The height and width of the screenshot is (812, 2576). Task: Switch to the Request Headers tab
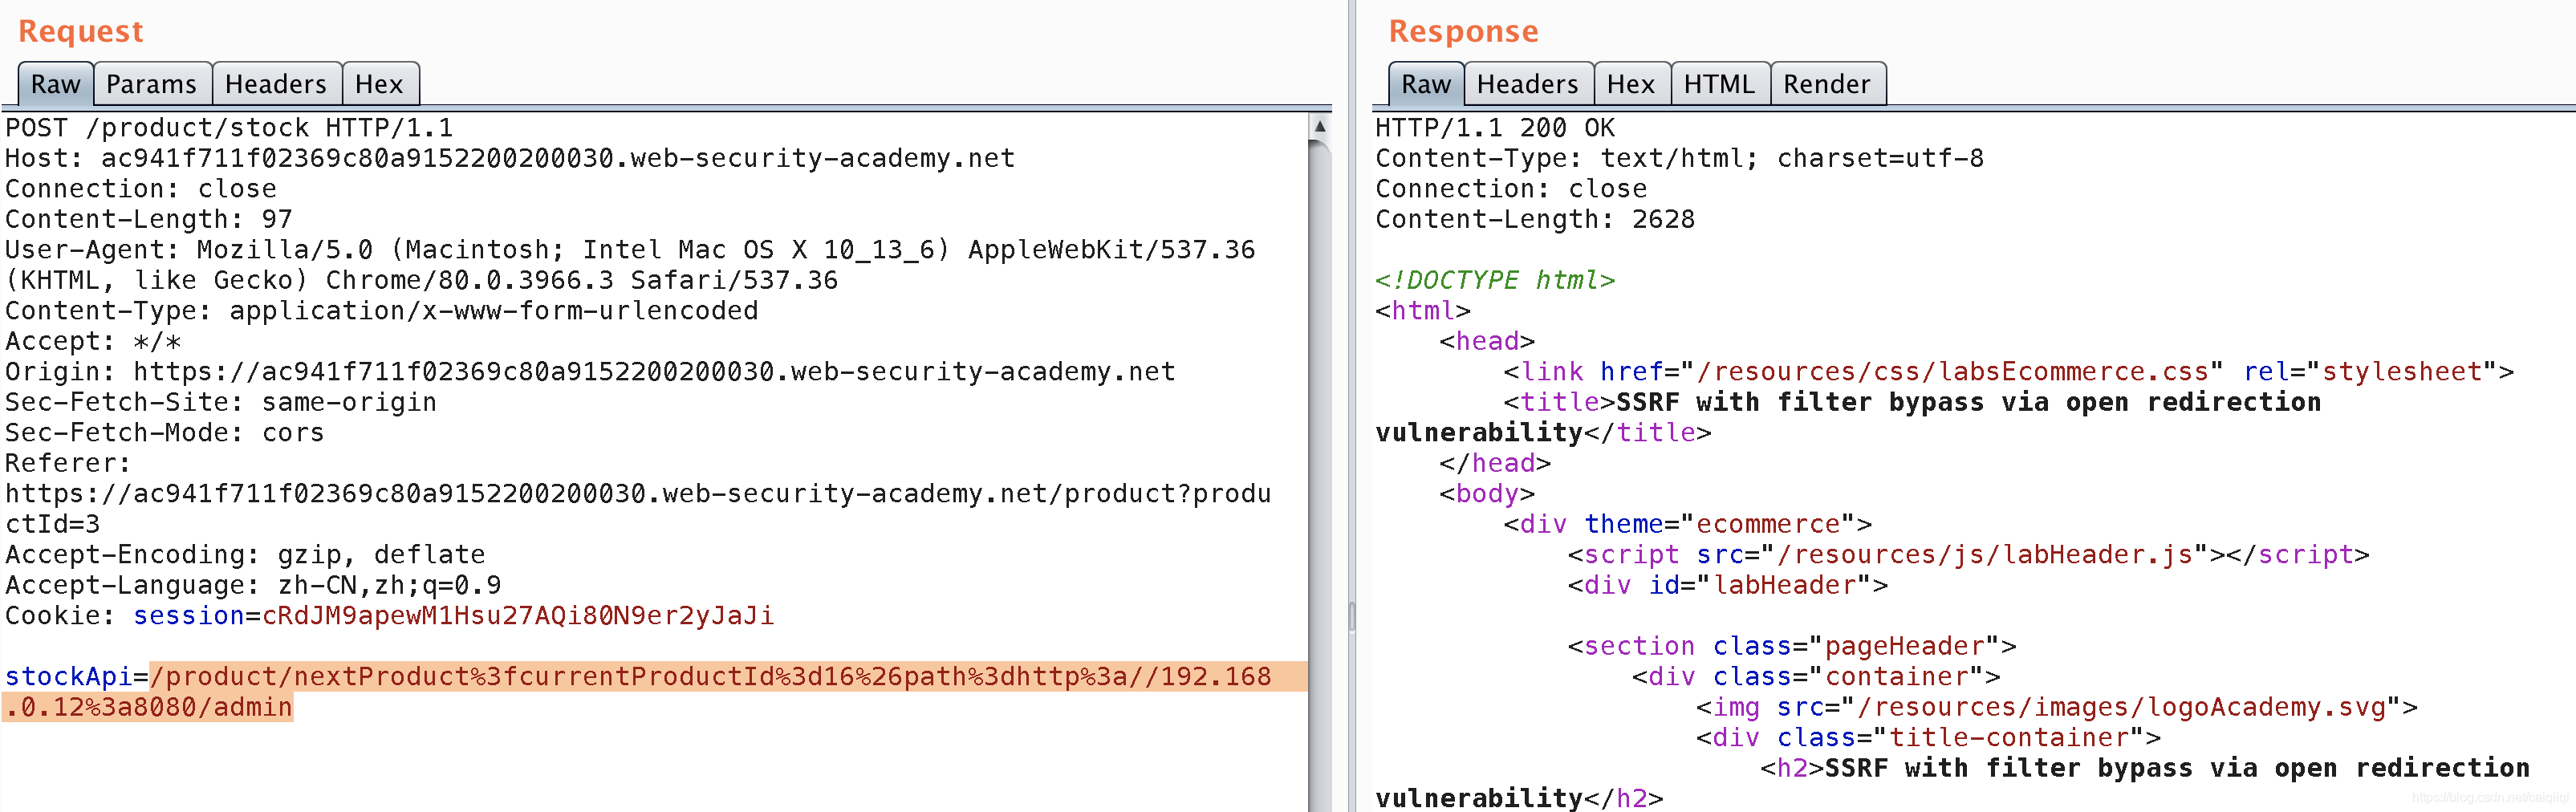point(276,84)
